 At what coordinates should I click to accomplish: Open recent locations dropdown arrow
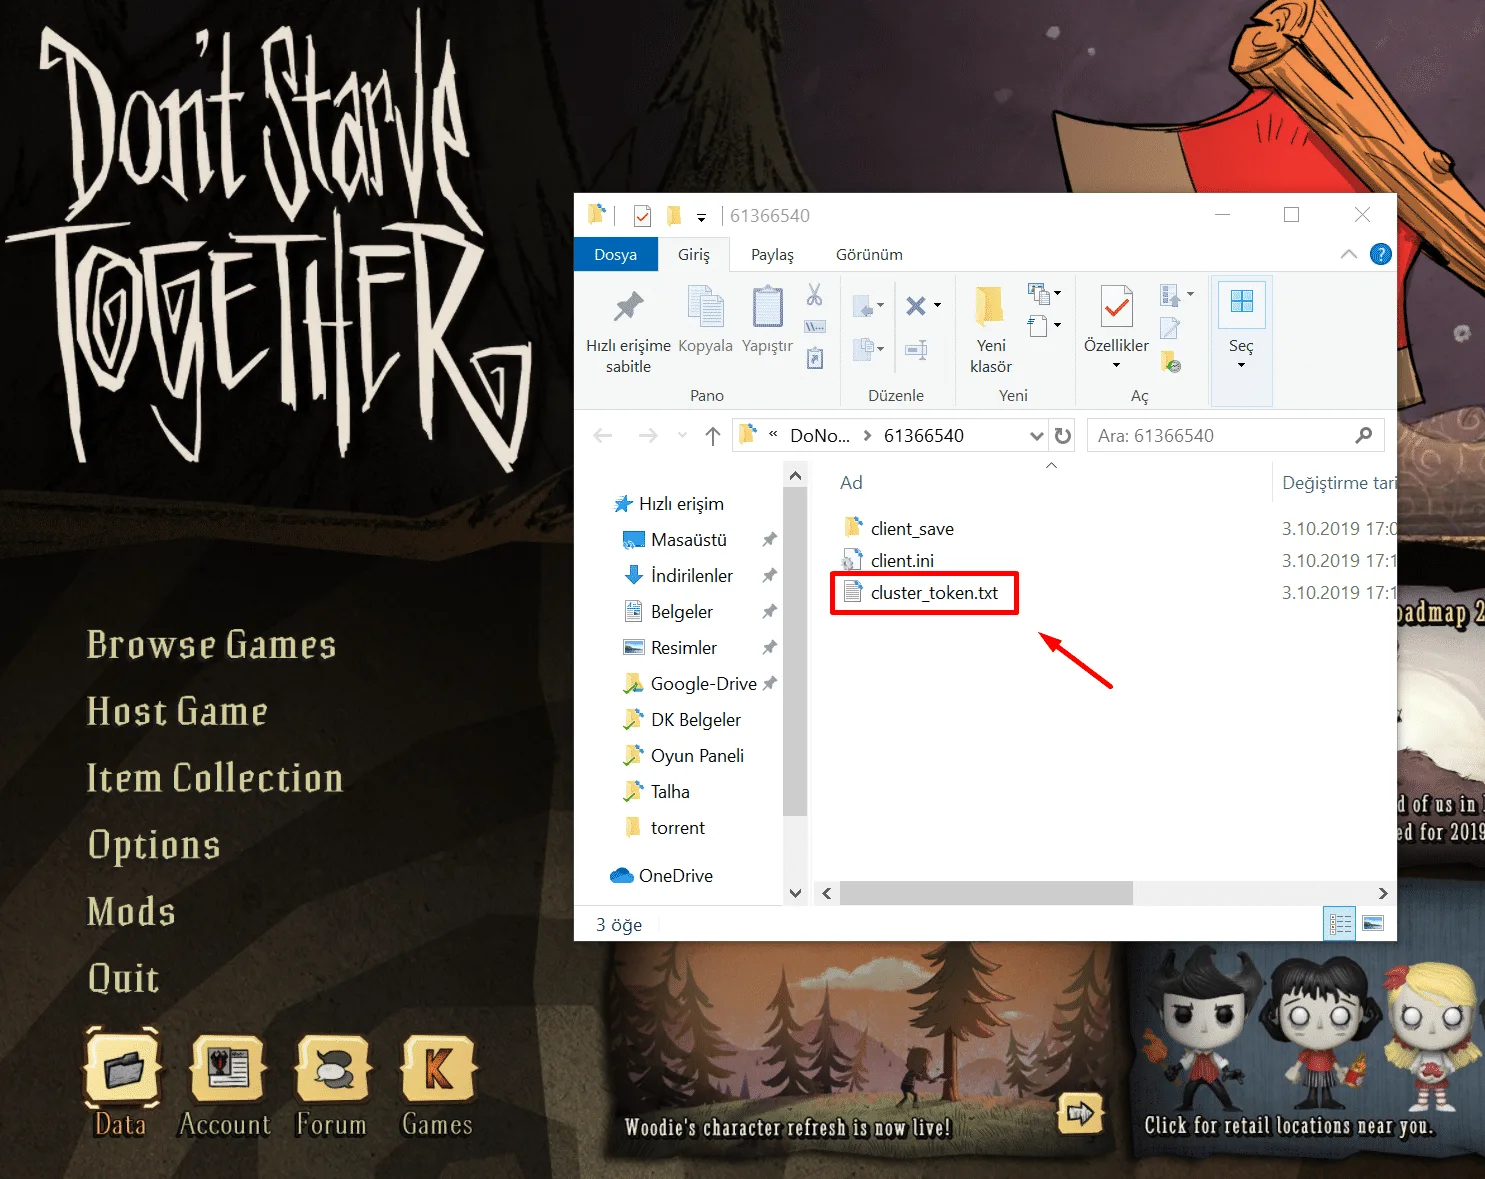[682, 435]
